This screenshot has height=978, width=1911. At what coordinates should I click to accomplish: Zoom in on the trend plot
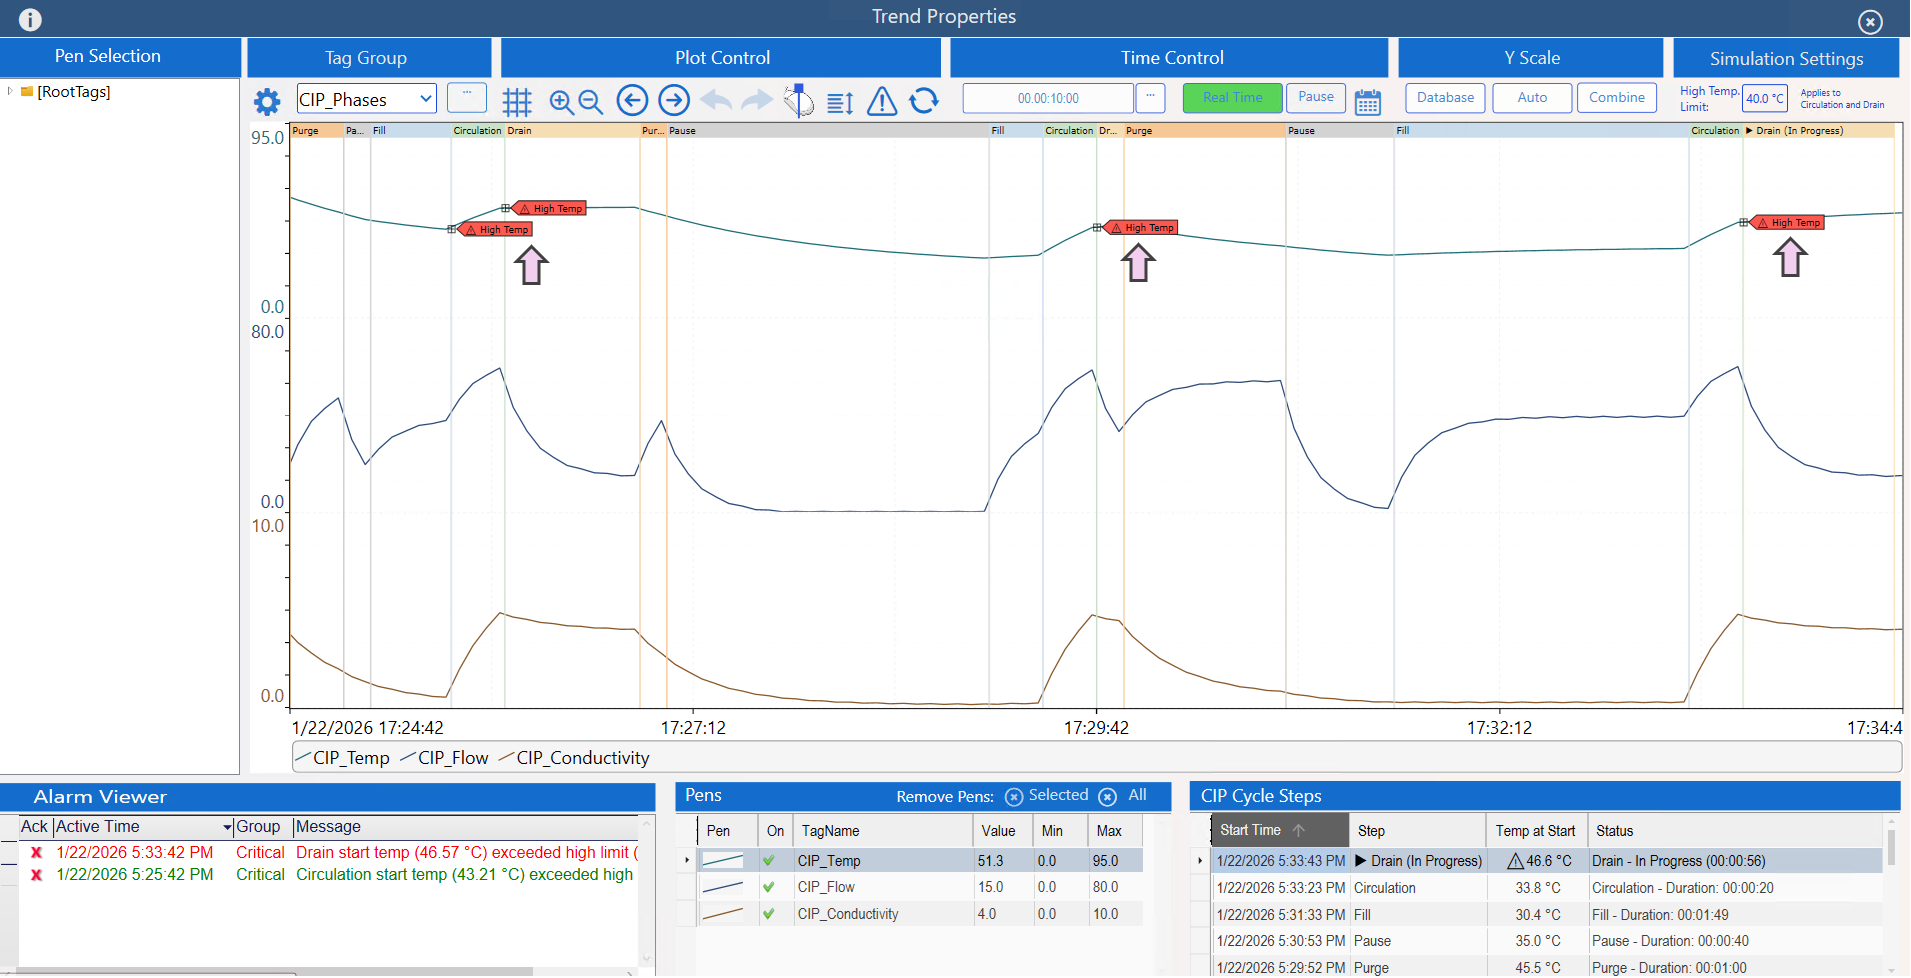pyautogui.click(x=561, y=101)
